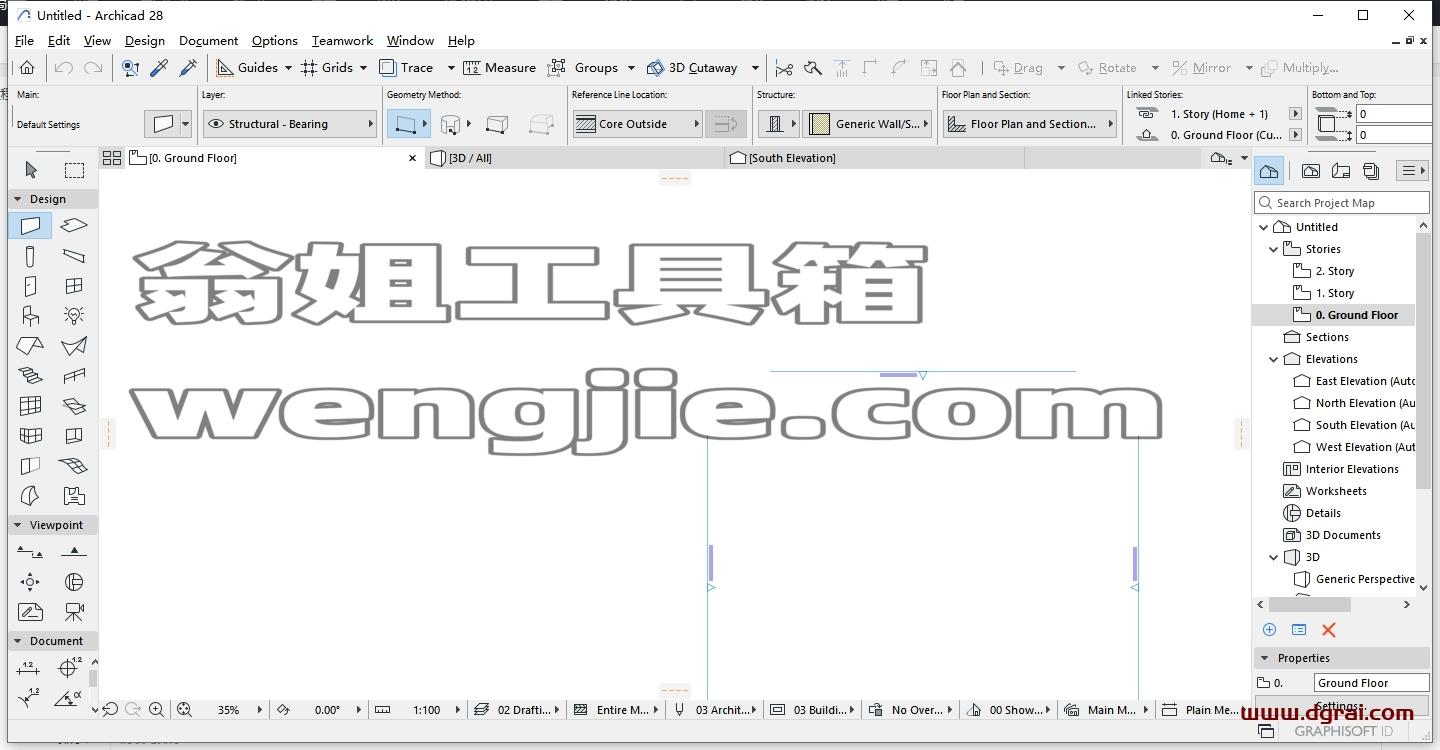Click the Split scissors icon
1440x750 pixels.
point(784,68)
